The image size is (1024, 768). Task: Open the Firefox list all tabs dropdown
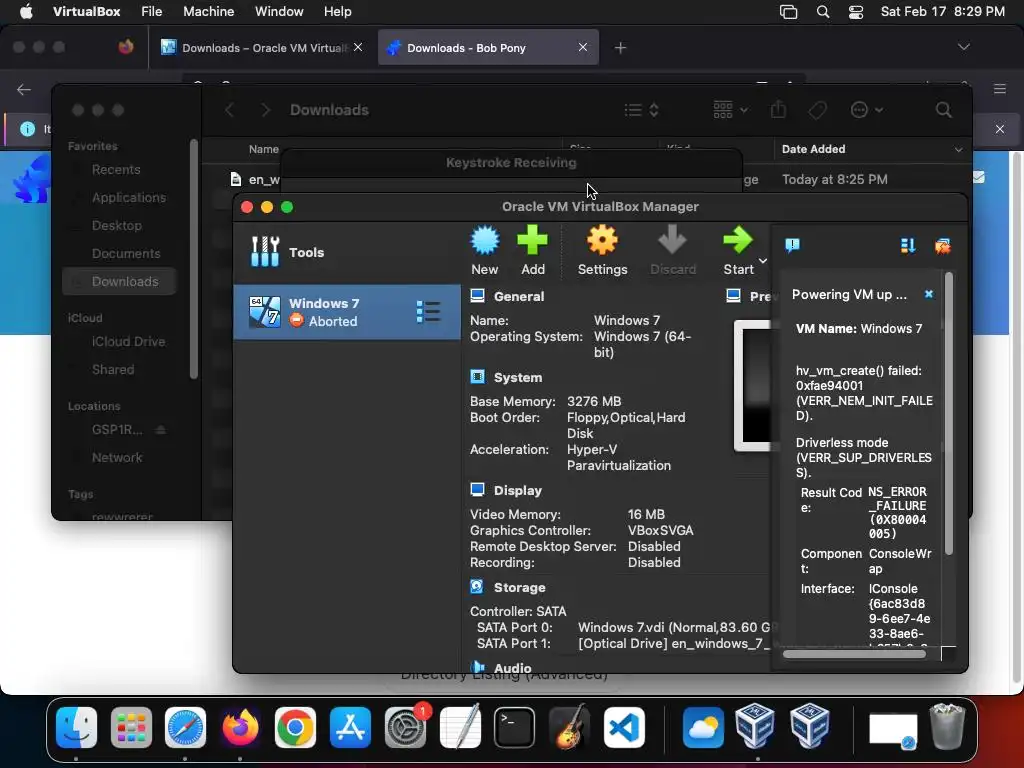point(963,47)
